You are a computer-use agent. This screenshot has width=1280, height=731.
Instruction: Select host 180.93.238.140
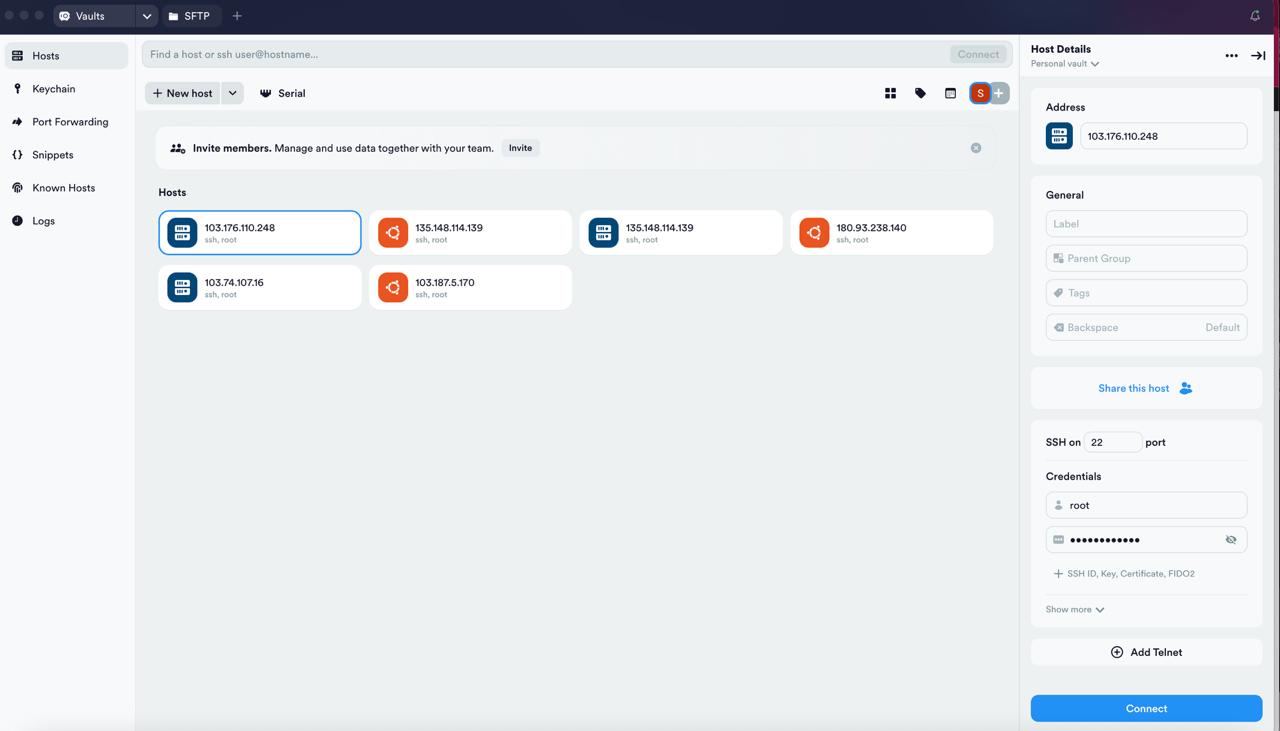click(891, 232)
